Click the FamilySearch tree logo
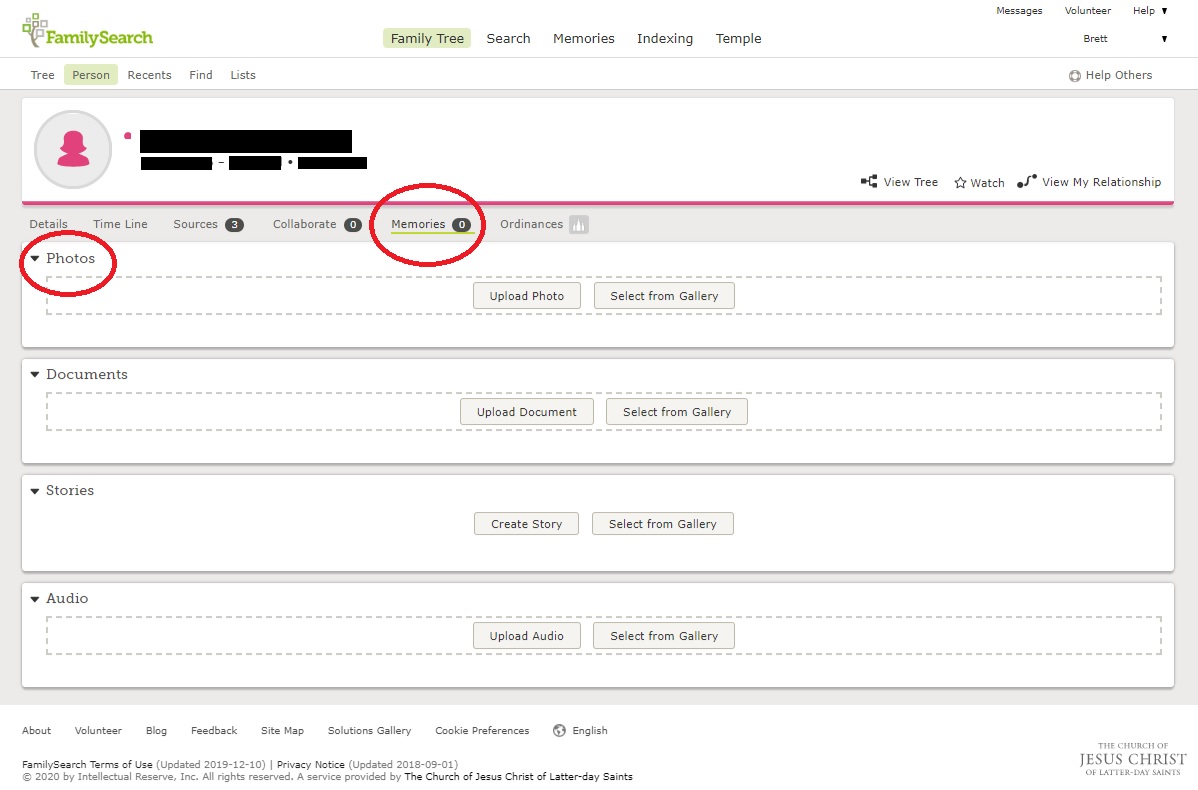The image size is (1198, 790). coord(87,31)
